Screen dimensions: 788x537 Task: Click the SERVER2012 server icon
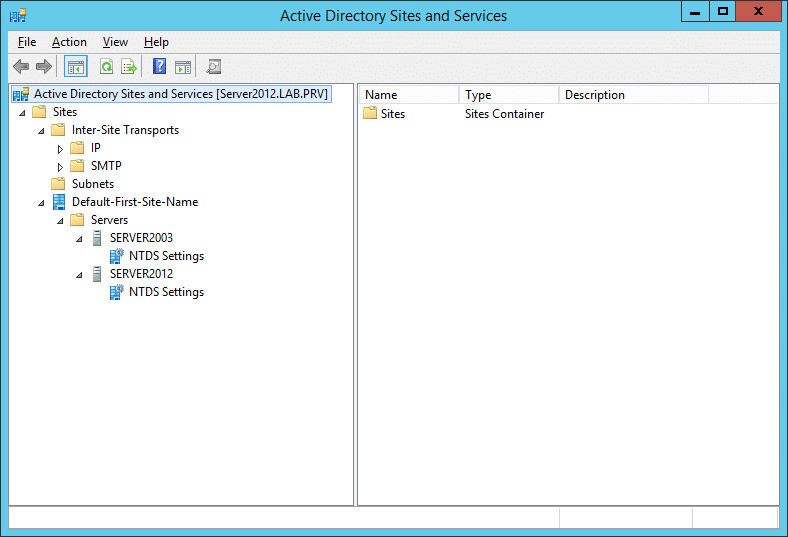click(97, 274)
